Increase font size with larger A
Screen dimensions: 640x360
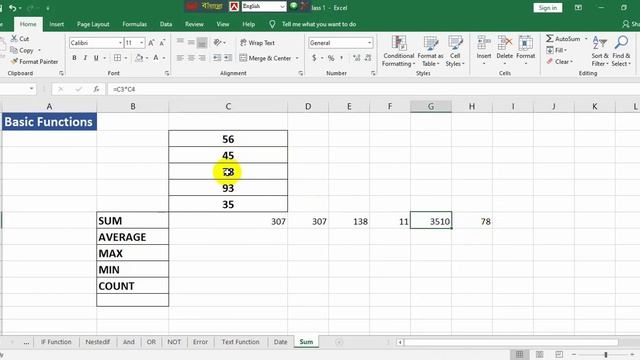[x=151, y=43]
